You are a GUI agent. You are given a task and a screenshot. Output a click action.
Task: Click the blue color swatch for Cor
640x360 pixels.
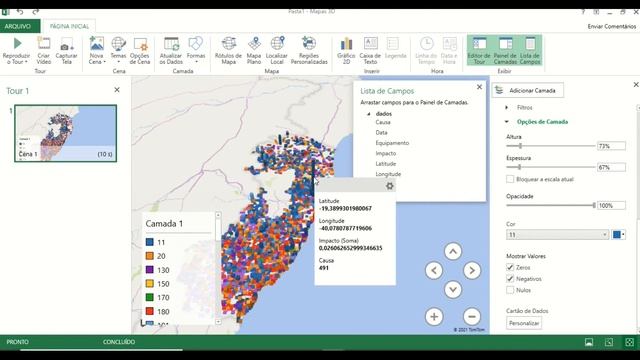click(x=617, y=235)
